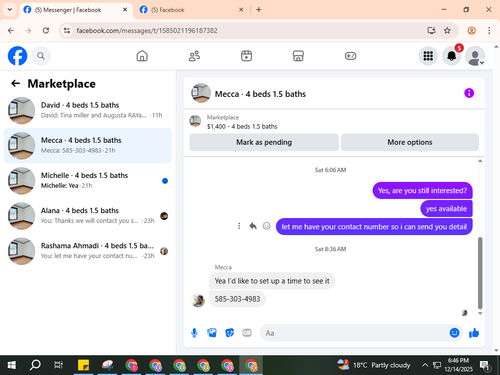Click the 'Yea I'd like to set up a time' message

tap(272, 281)
